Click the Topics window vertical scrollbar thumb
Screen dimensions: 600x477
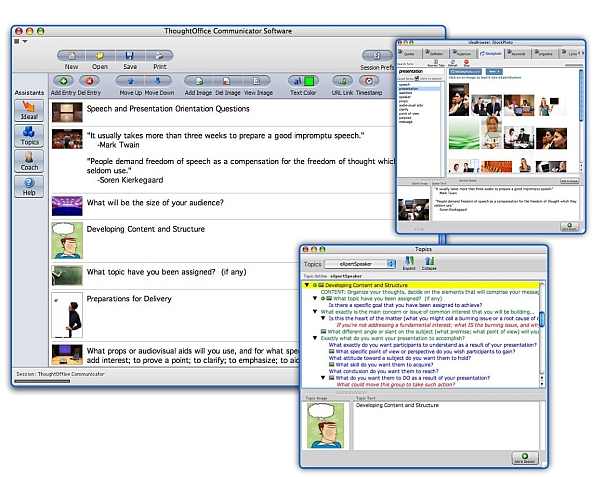pos(541,319)
